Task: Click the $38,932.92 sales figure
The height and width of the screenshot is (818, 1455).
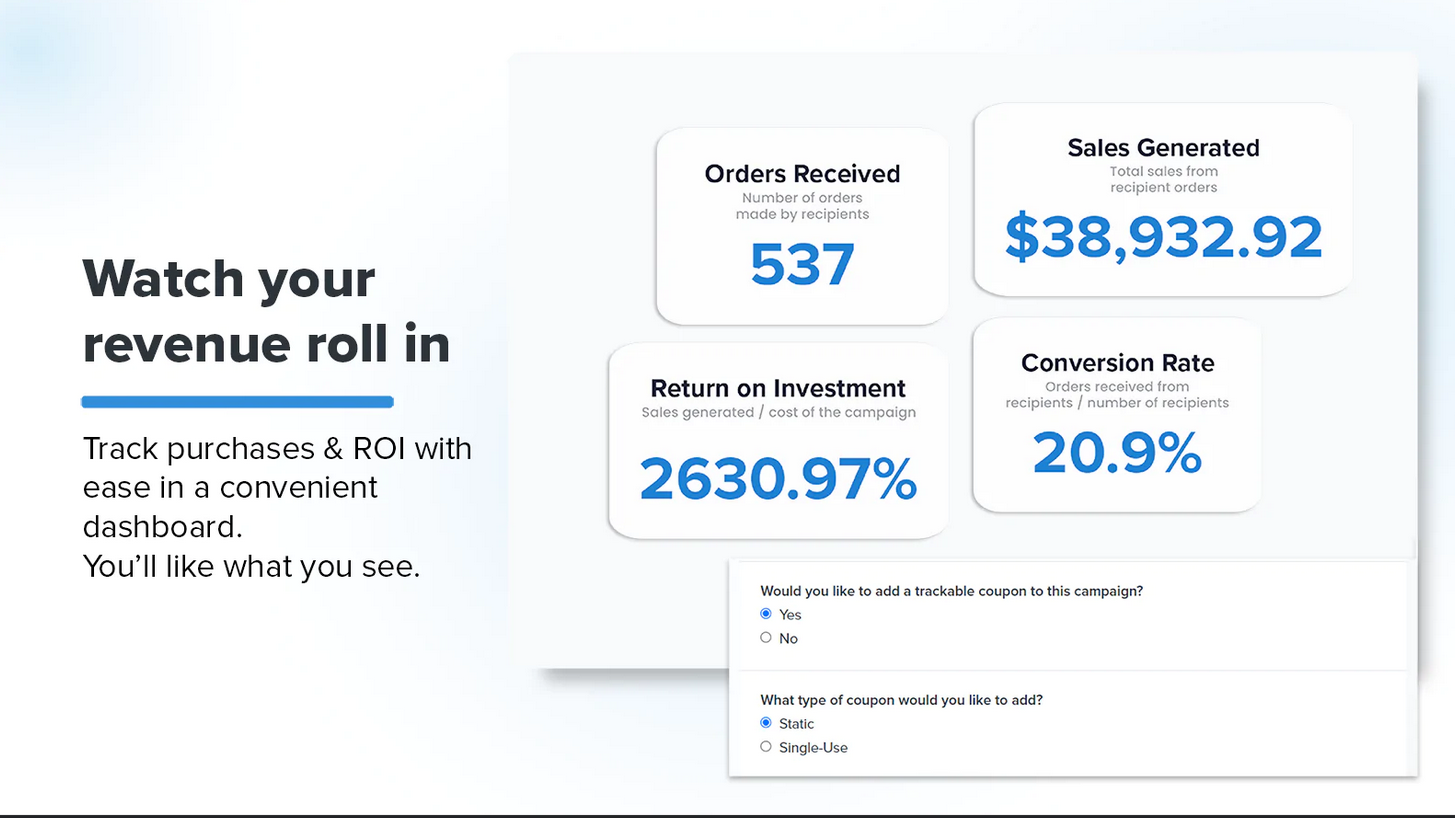Action: [x=1163, y=238]
